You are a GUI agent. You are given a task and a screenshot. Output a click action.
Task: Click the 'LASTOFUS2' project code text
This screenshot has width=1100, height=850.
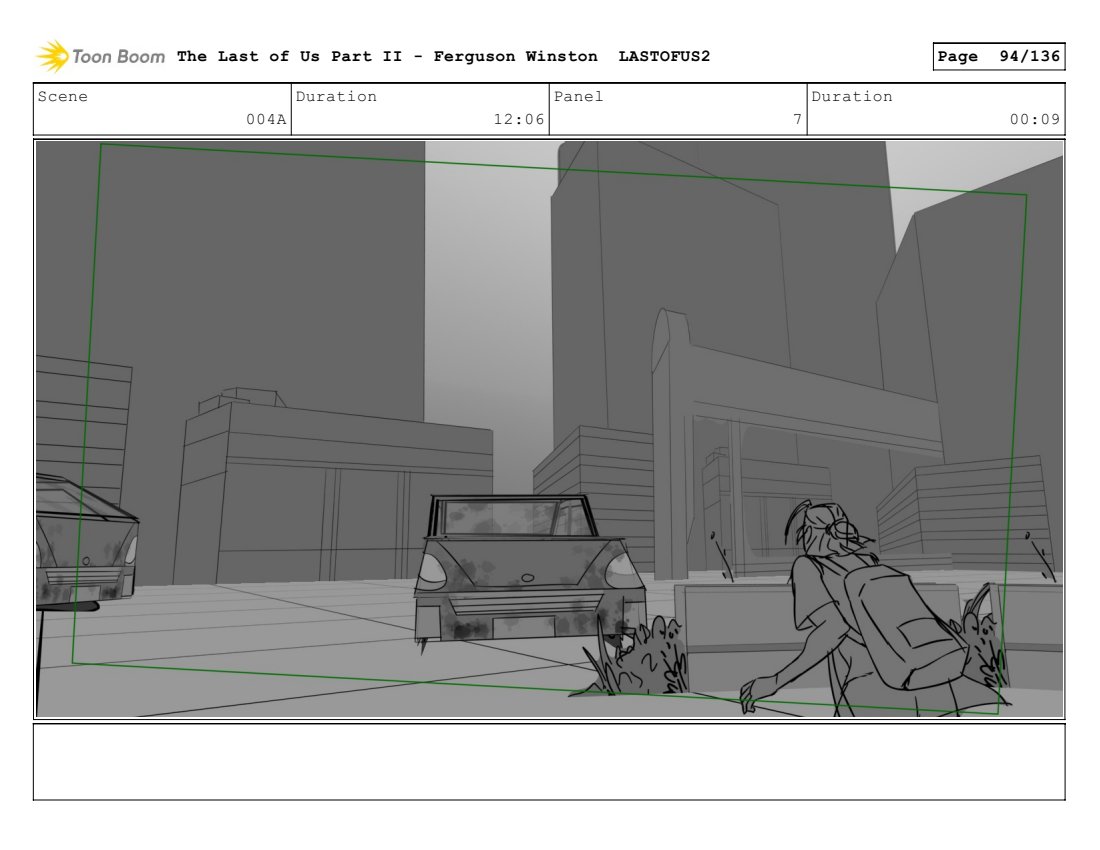[664, 56]
